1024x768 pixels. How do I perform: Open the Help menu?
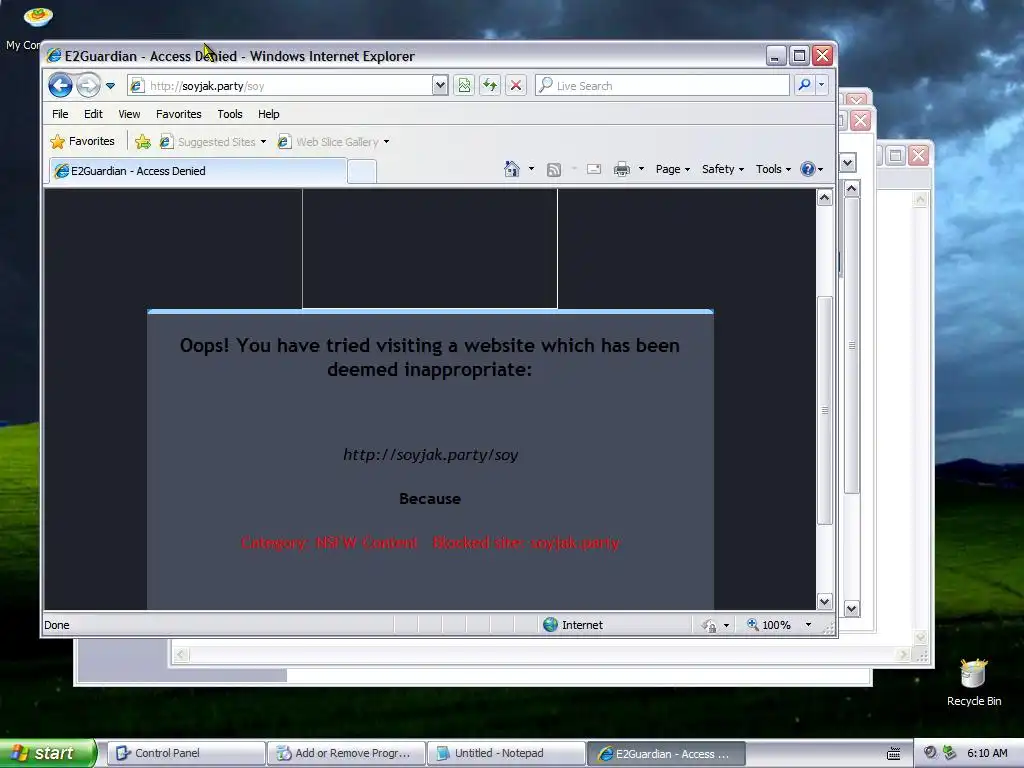pyautogui.click(x=268, y=114)
